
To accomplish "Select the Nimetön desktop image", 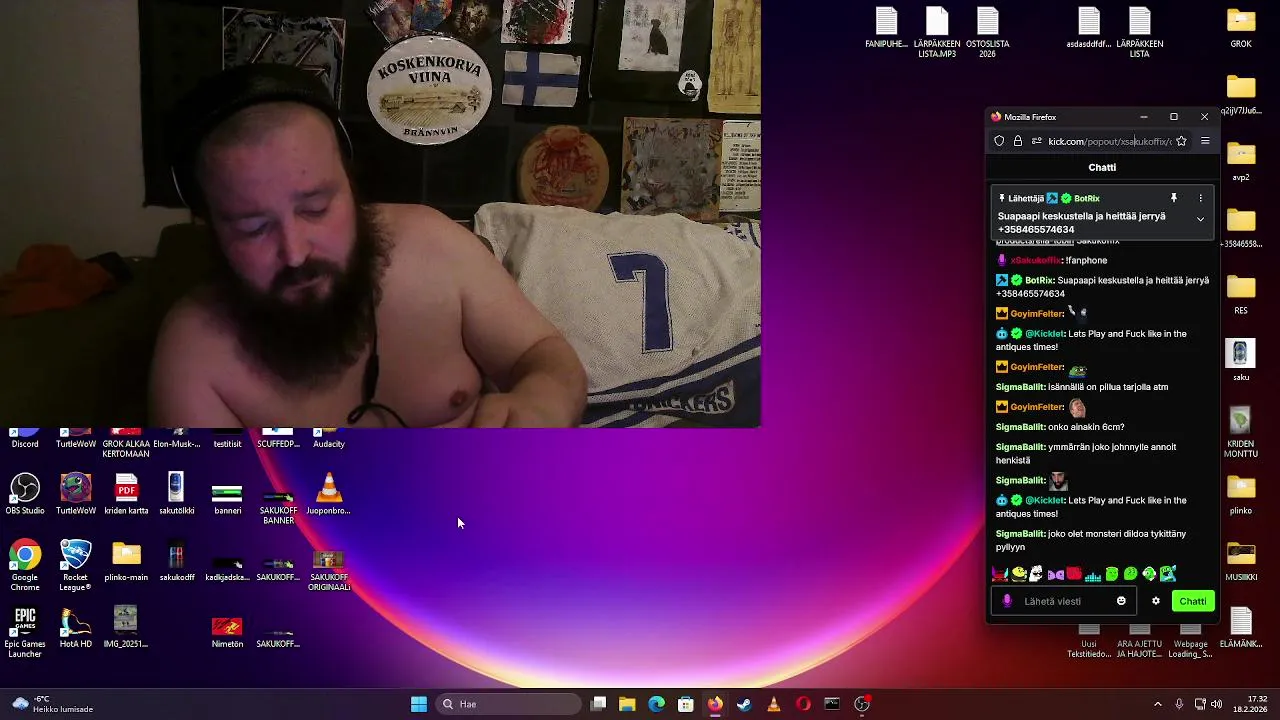I will pos(227,632).
